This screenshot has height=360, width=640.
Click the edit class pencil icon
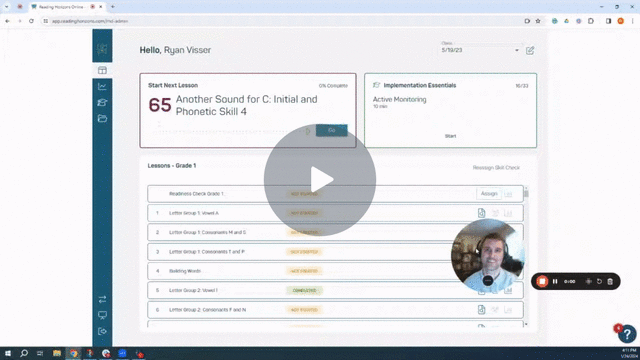(530, 51)
